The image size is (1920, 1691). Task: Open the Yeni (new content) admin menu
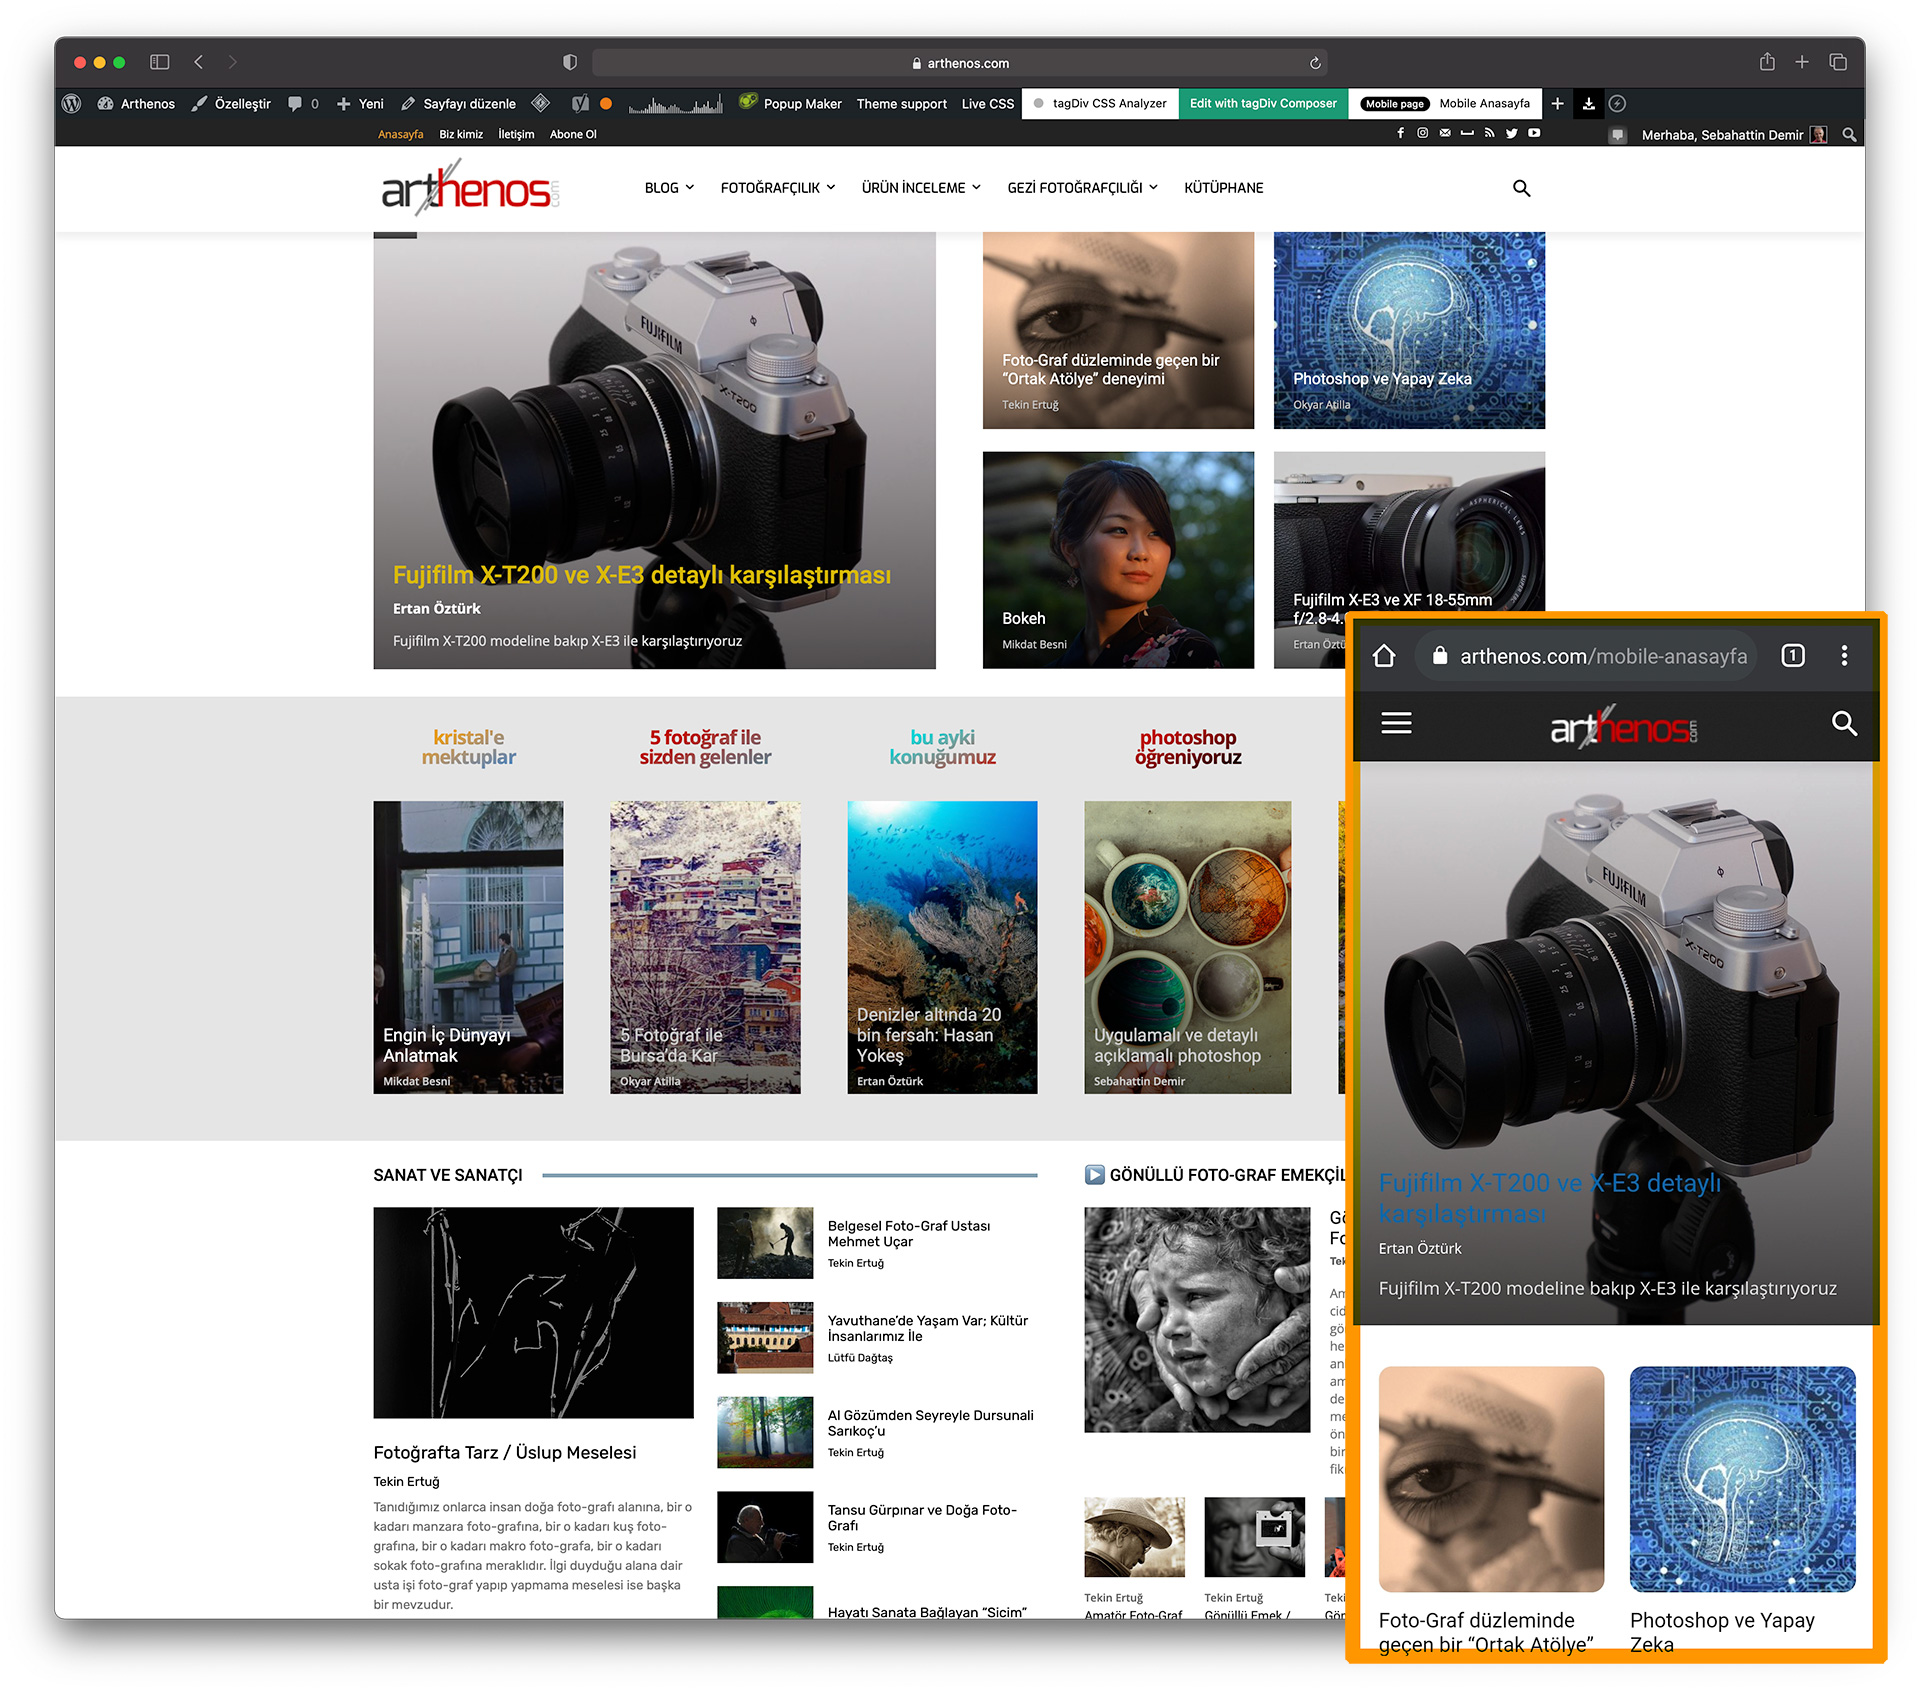pyautogui.click(x=360, y=103)
